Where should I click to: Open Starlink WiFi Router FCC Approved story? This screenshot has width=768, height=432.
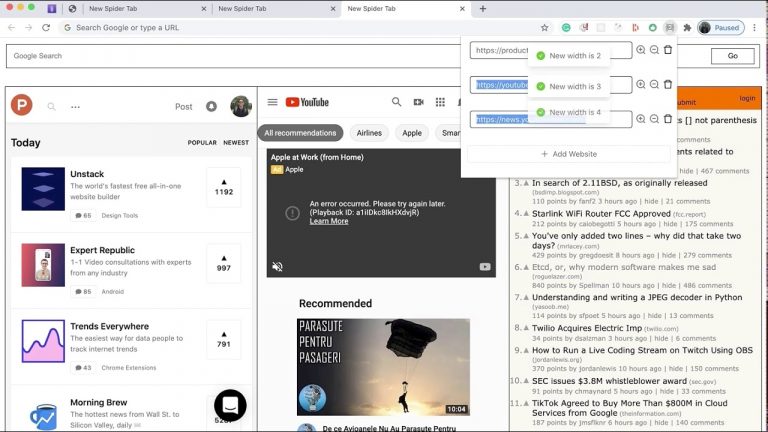(x=601, y=214)
